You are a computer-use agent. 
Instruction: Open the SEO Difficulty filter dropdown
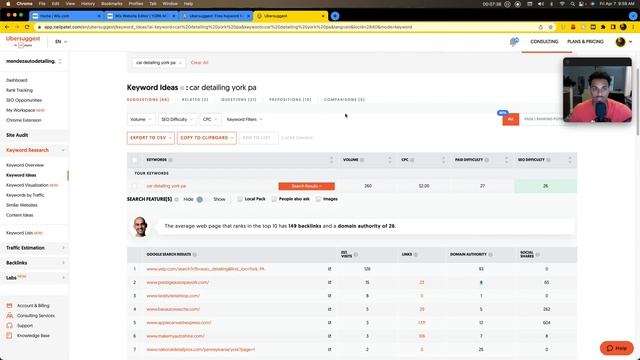pos(177,119)
